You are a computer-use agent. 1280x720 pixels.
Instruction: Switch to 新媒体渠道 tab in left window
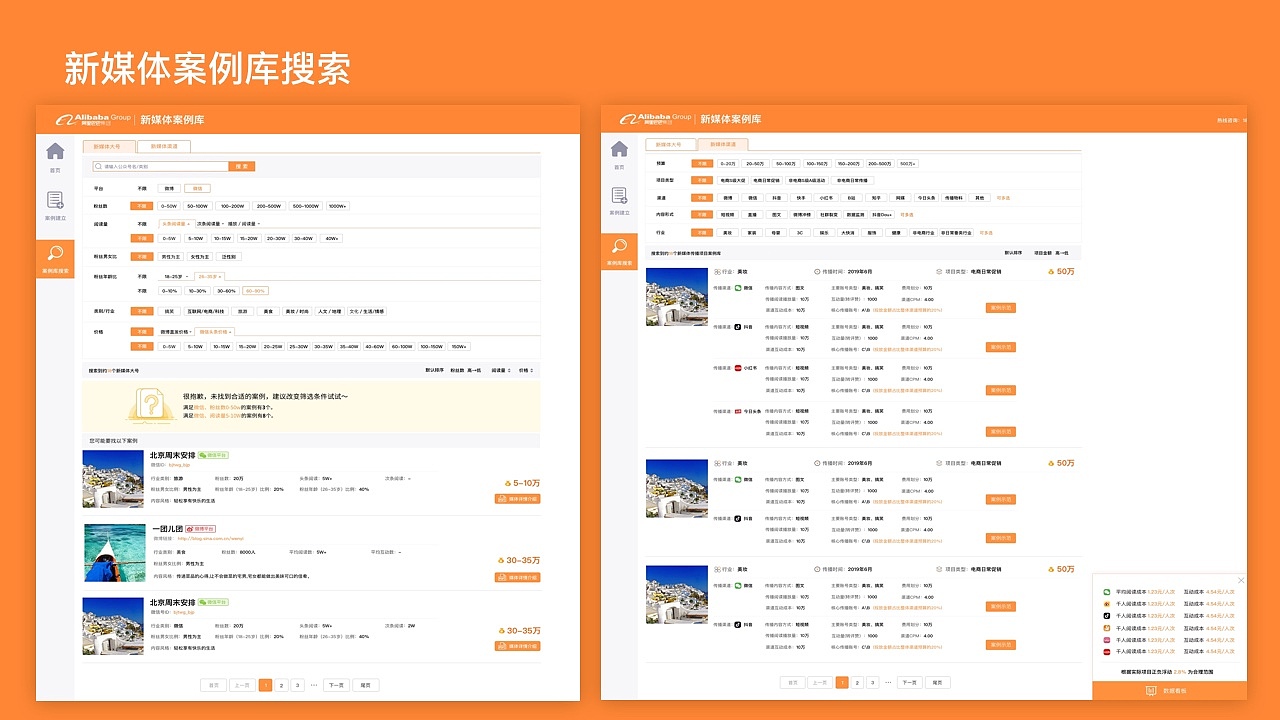pos(164,146)
